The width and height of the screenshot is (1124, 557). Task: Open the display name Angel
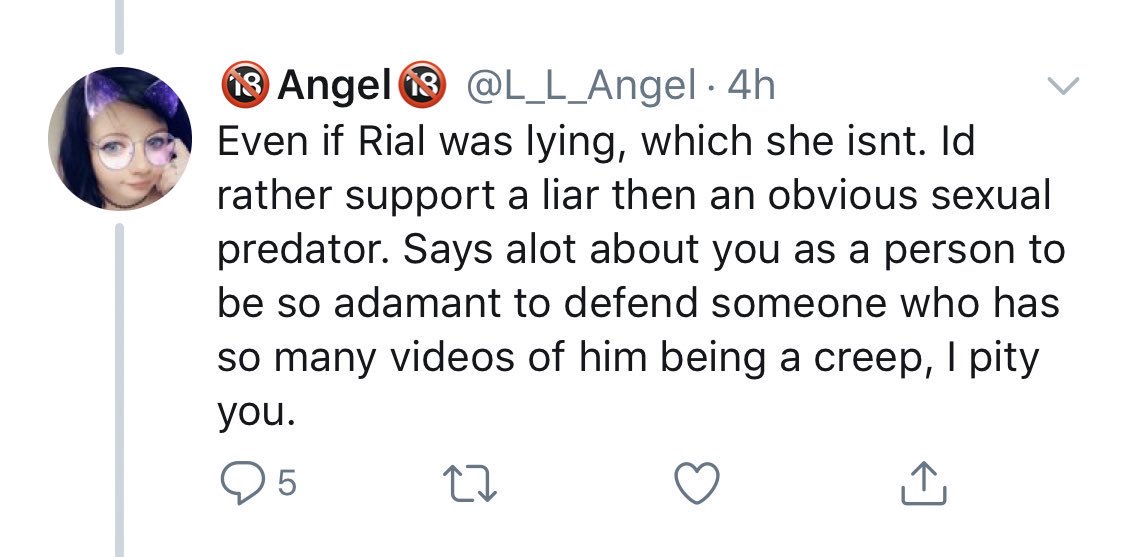tap(334, 87)
